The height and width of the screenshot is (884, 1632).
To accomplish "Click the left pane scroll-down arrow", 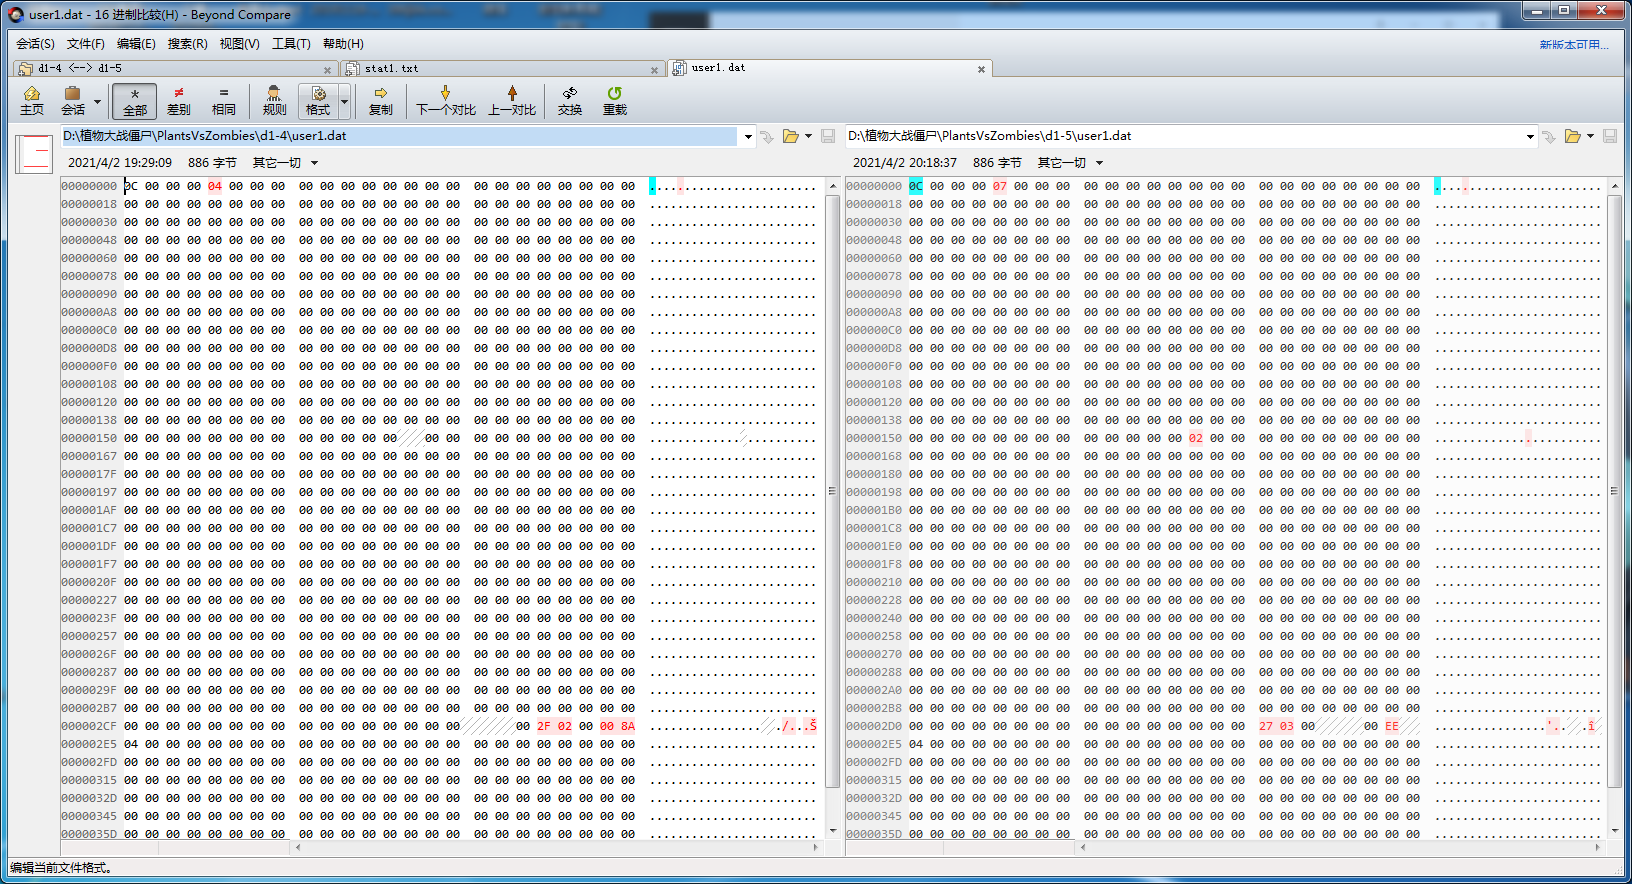I will 833,830.
